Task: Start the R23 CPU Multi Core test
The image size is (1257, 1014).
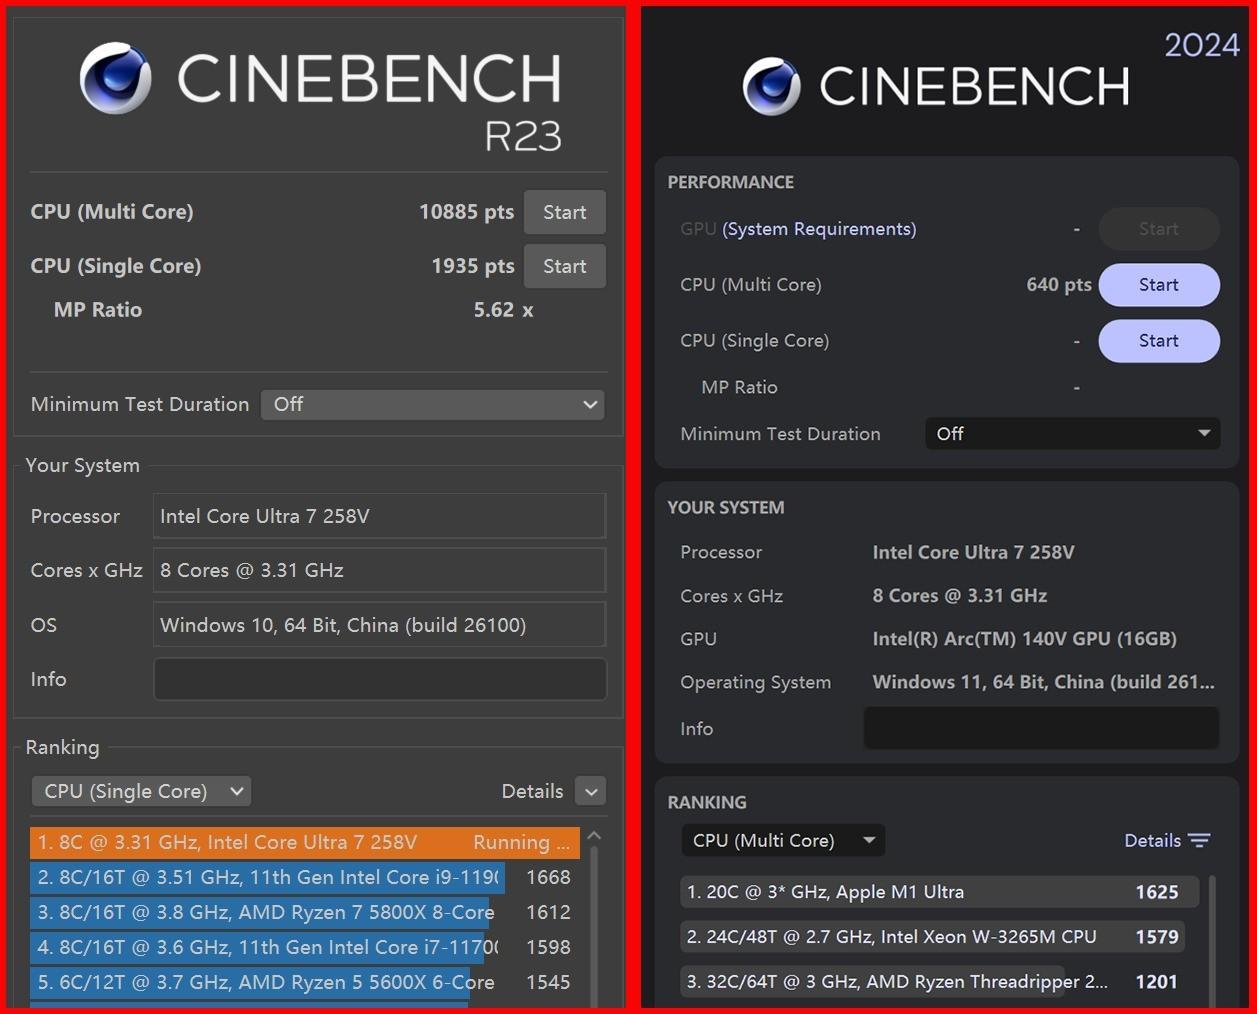Action: pos(564,212)
